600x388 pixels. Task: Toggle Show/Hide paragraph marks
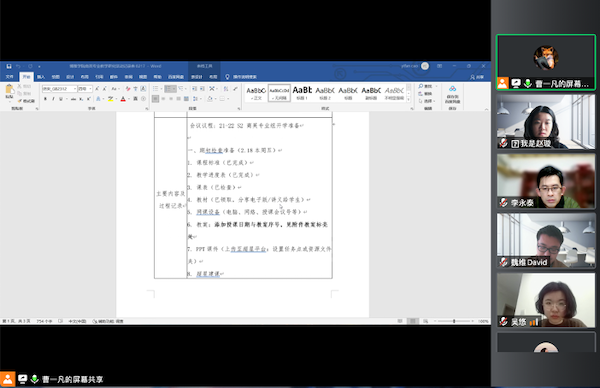click(x=235, y=89)
